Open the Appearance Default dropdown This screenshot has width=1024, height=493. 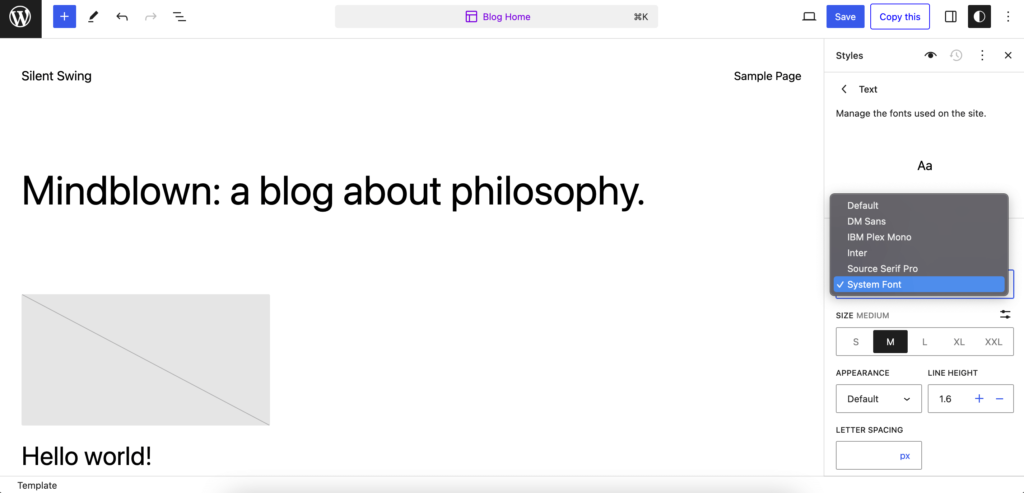pos(878,399)
